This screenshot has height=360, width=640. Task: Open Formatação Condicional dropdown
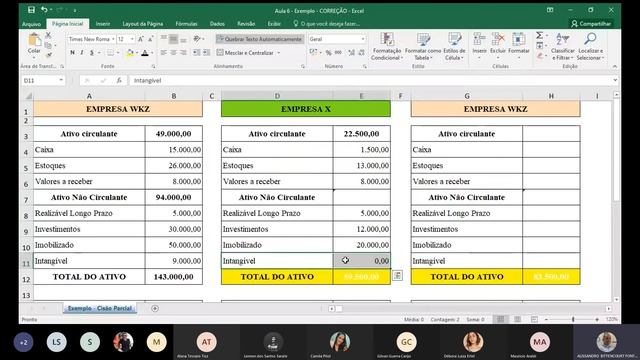pyautogui.click(x=387, y=46)
